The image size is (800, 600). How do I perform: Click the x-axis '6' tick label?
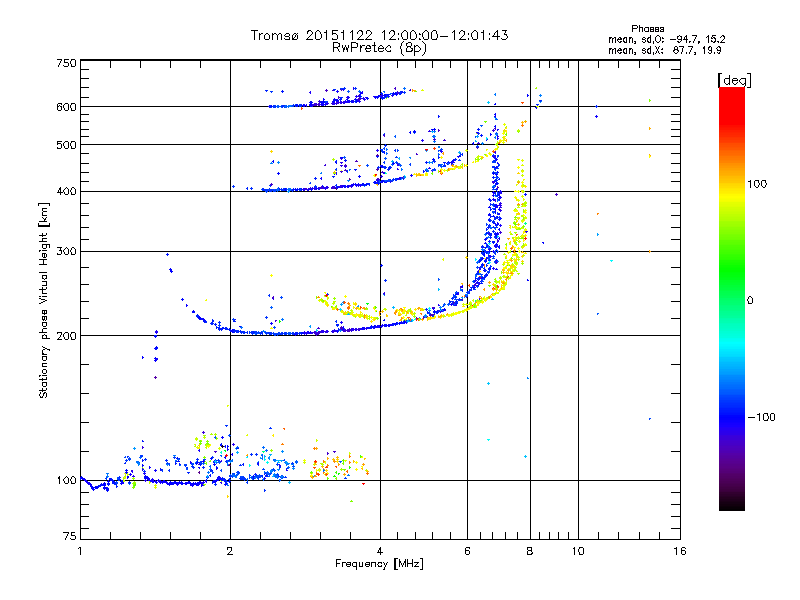pos(467,551)
